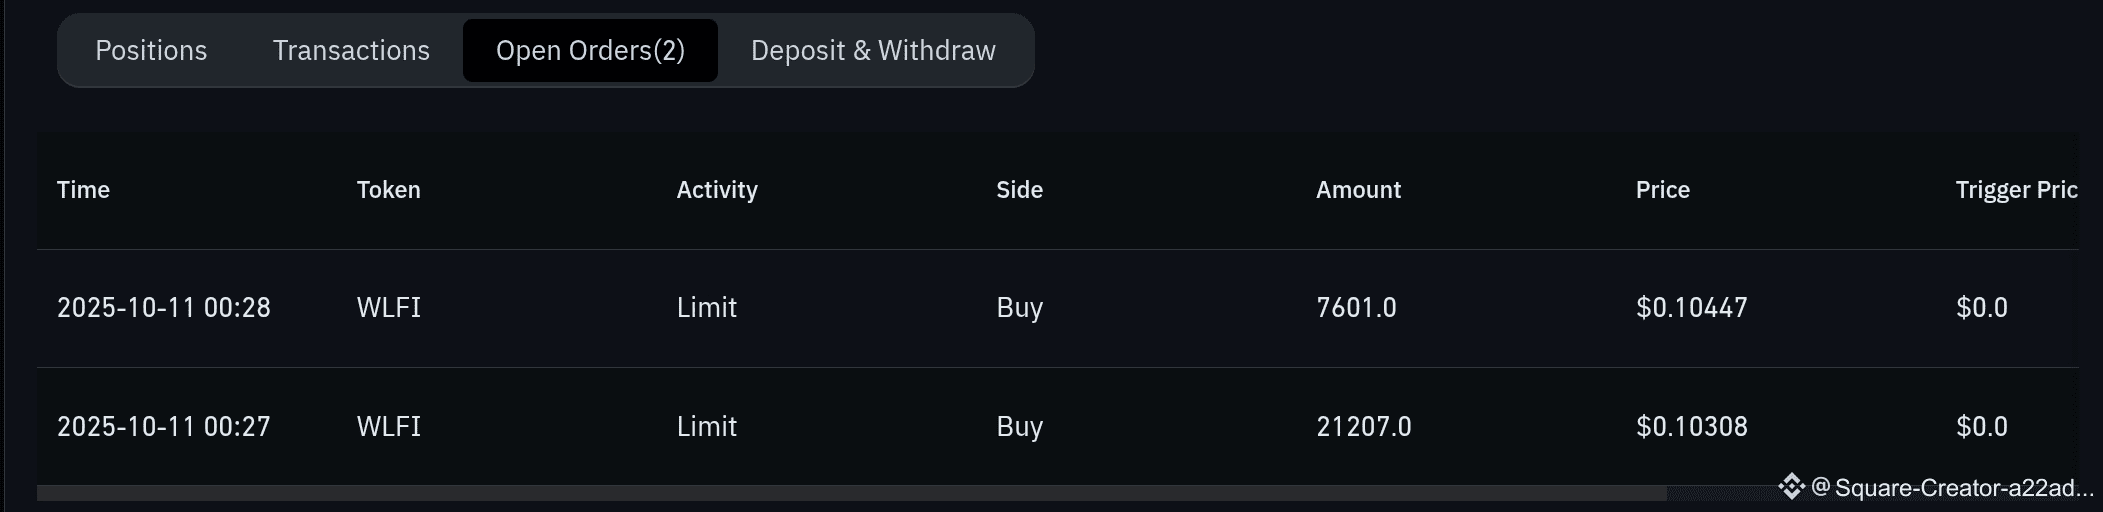Image resolution: width=2103 pixels, height=512 pixels.
Task: Go to Deposit & Withdraw tab
Action: [873, 51]
